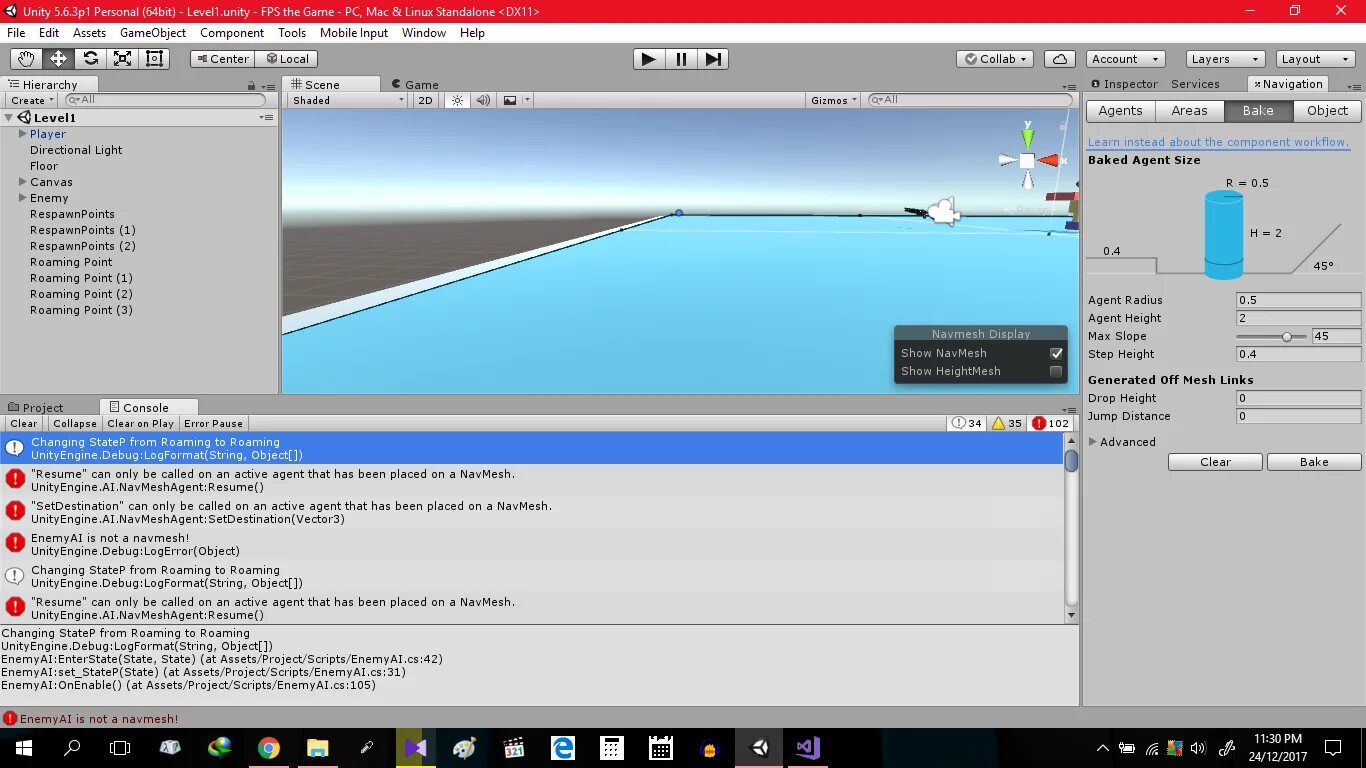Open the Layers dropdown
The image size is (1366, 768).
point(1224,59)
